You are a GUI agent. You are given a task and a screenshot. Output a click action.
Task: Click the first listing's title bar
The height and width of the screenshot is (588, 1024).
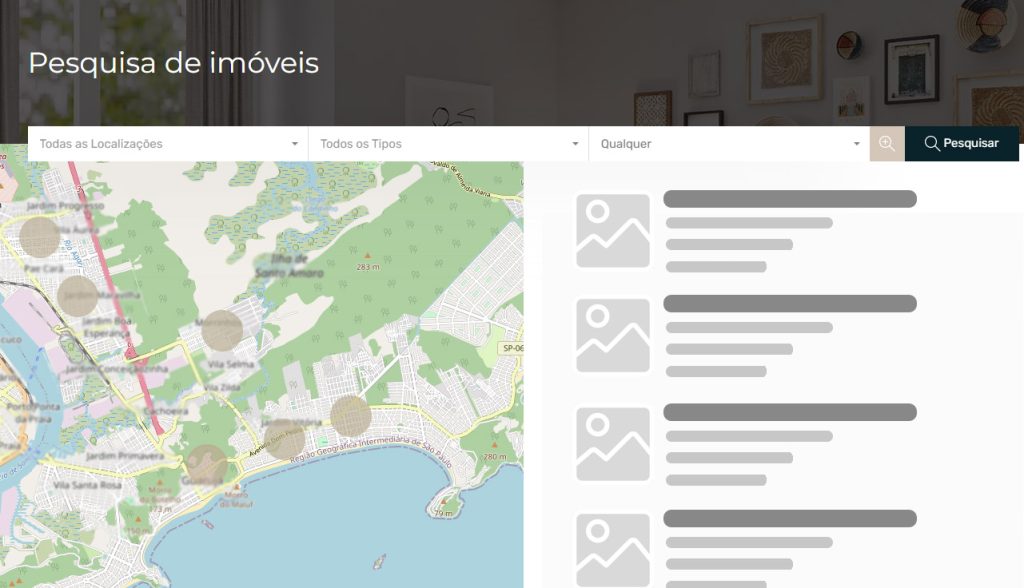[x=790, y=199]
